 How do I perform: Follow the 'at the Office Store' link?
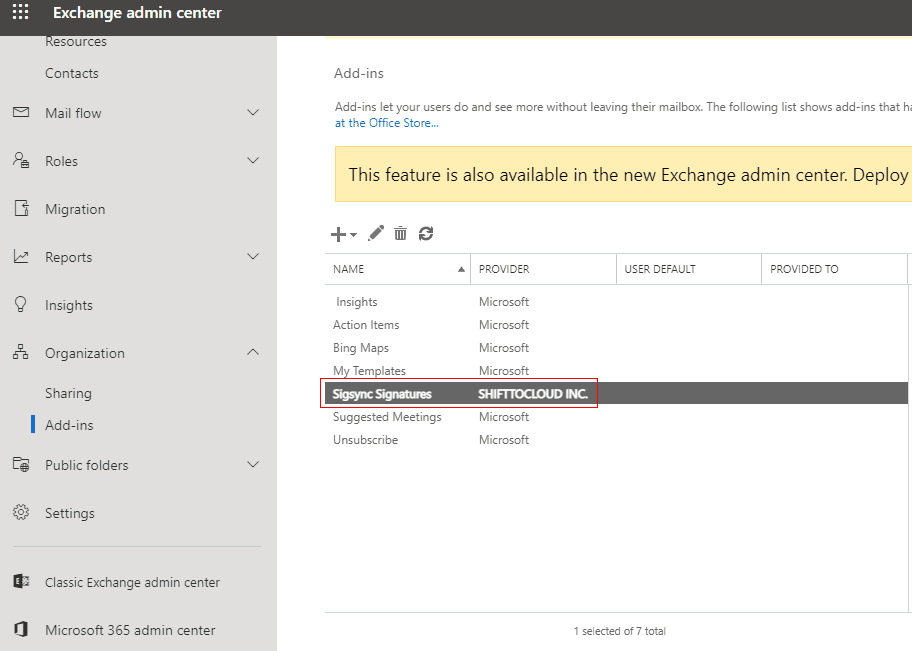[x=386, y=123]
